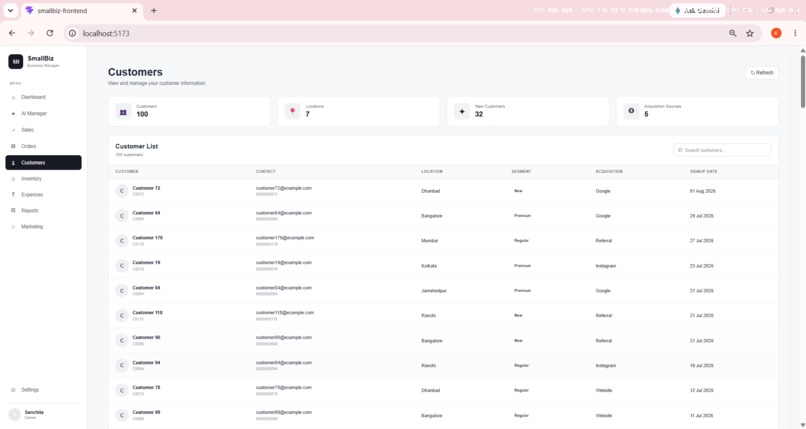Screen dimensions: 806x429
Task: Click the browser forward arrow
Action: tap(31, 33)
